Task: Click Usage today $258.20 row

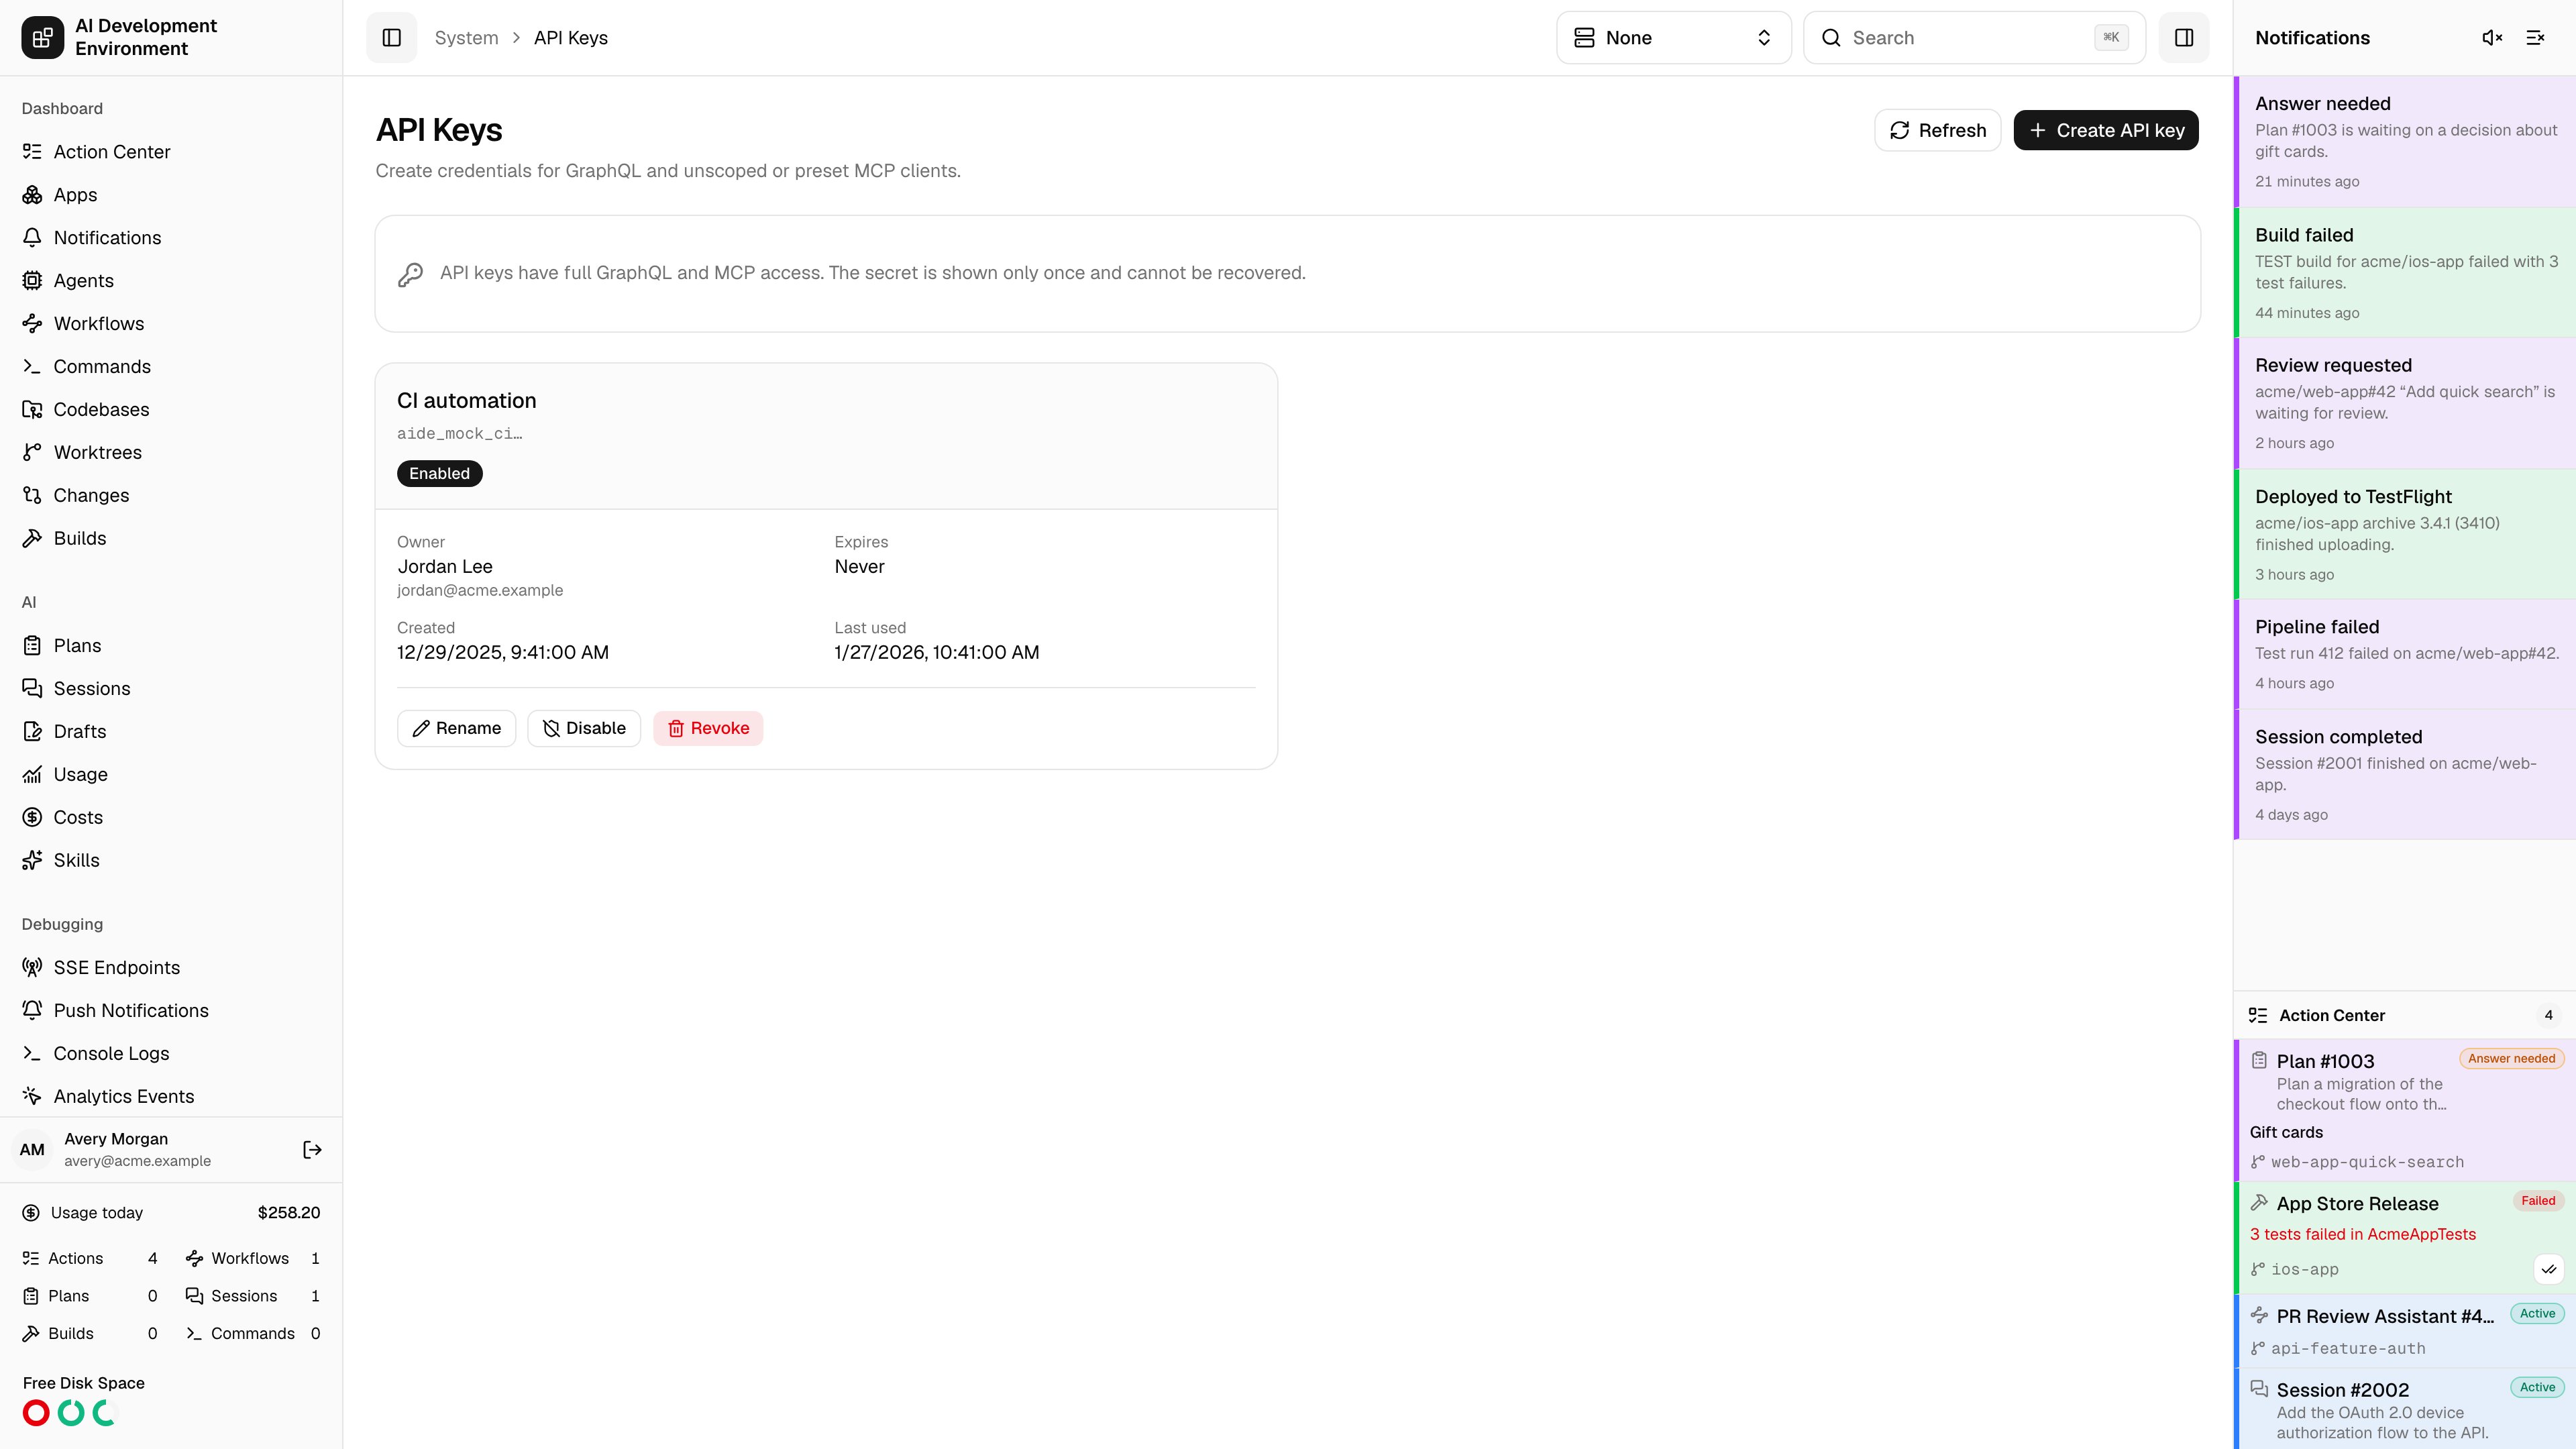Action: tap(171, 1212)
